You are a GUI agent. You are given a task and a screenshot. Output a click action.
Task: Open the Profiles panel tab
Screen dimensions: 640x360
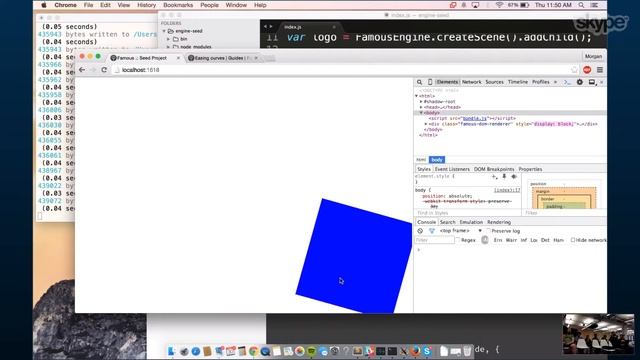click(x=540, y=82)
